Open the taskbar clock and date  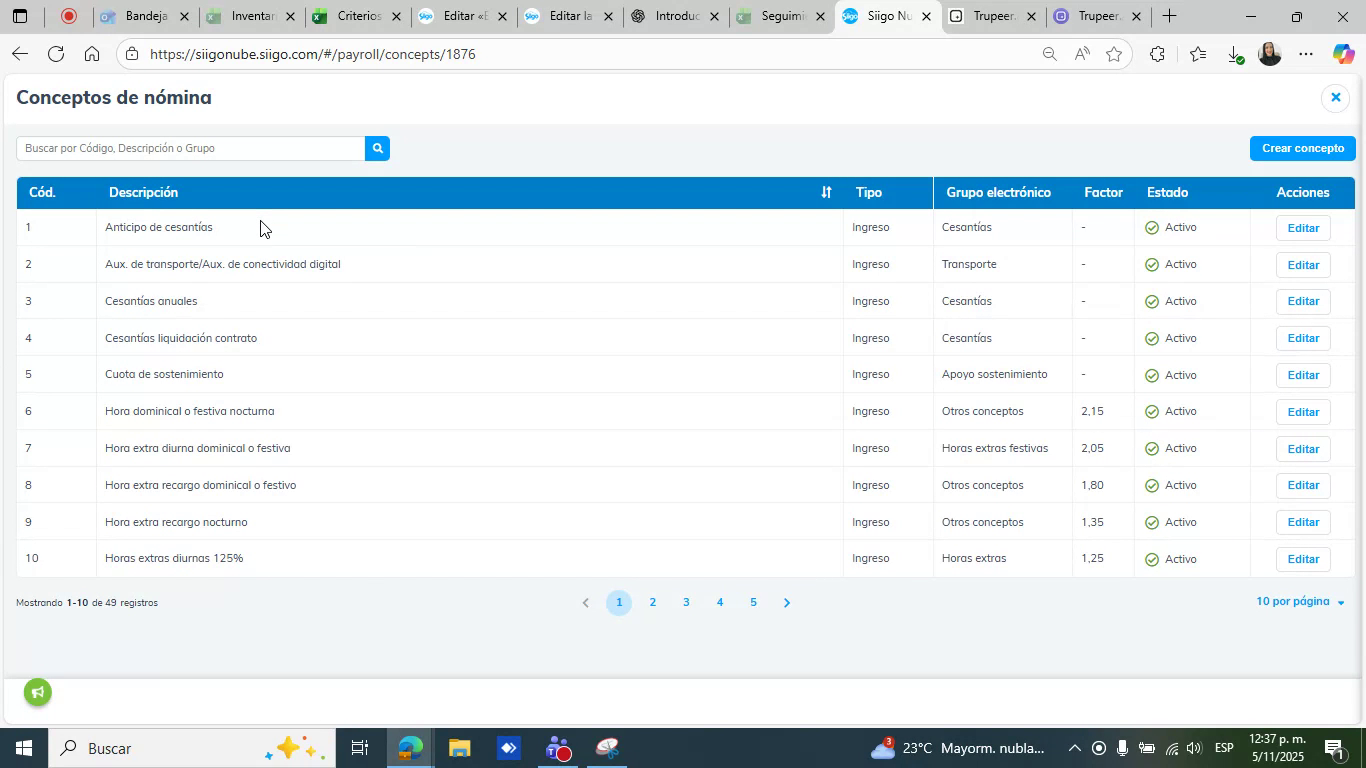click(x=1278, y=748)
